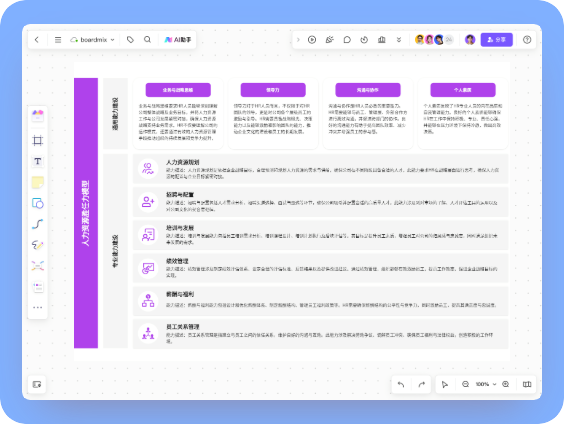This screenshot has height=424, width=564.
Task: Open the zoom percentage dropdown
Action: (x=485, y=384)
